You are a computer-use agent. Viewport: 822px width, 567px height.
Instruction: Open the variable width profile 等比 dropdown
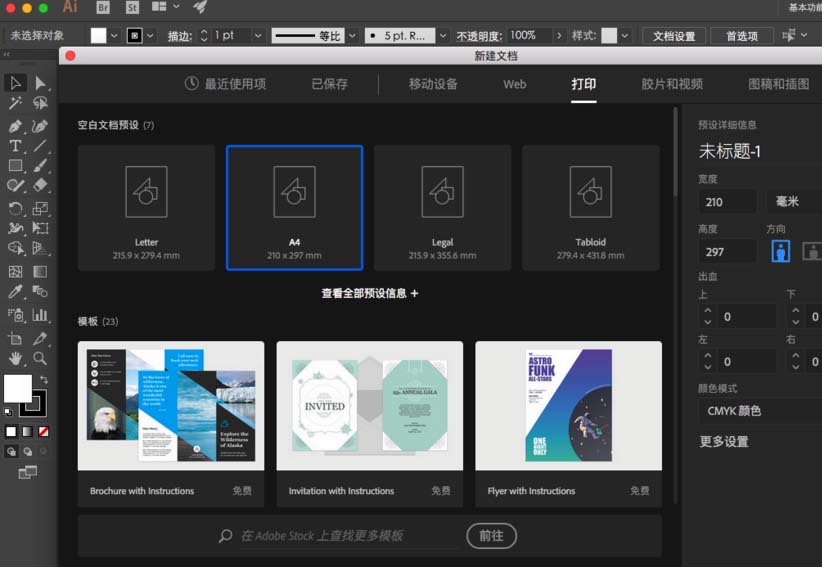click(x=352, y=36)
